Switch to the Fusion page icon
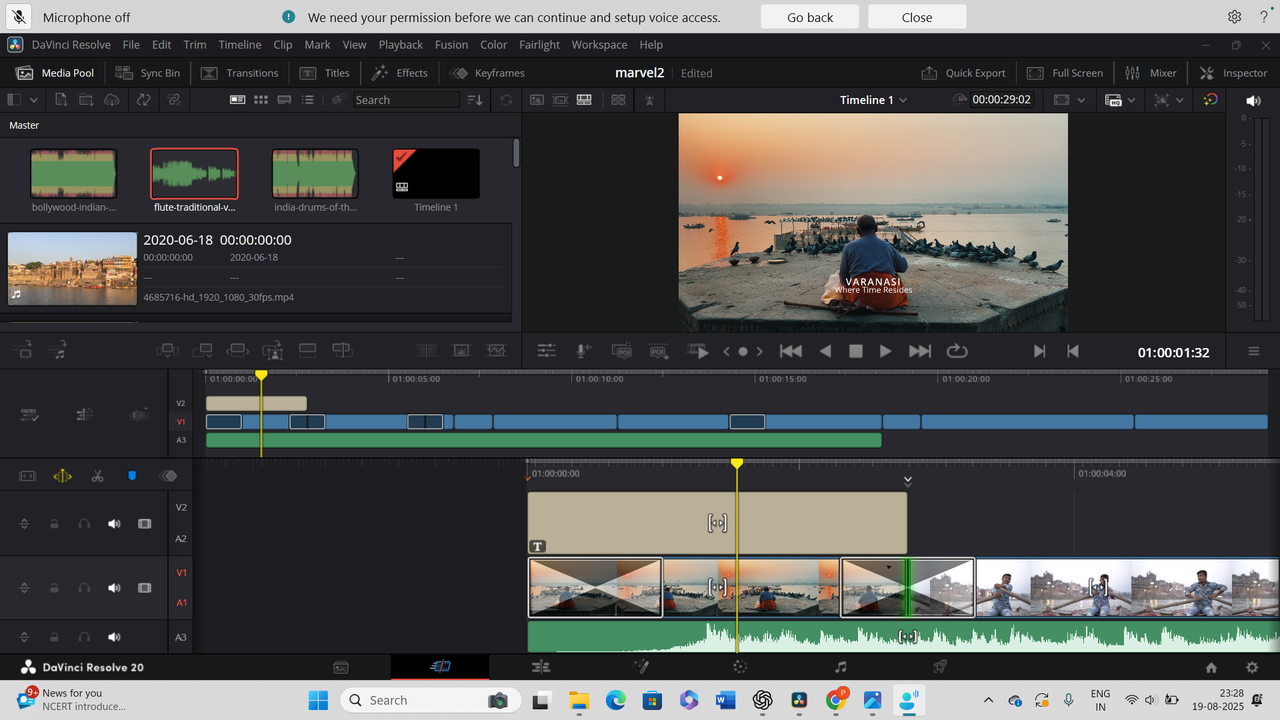Viewport: 1280px width, 720px height. coord(641,667)
